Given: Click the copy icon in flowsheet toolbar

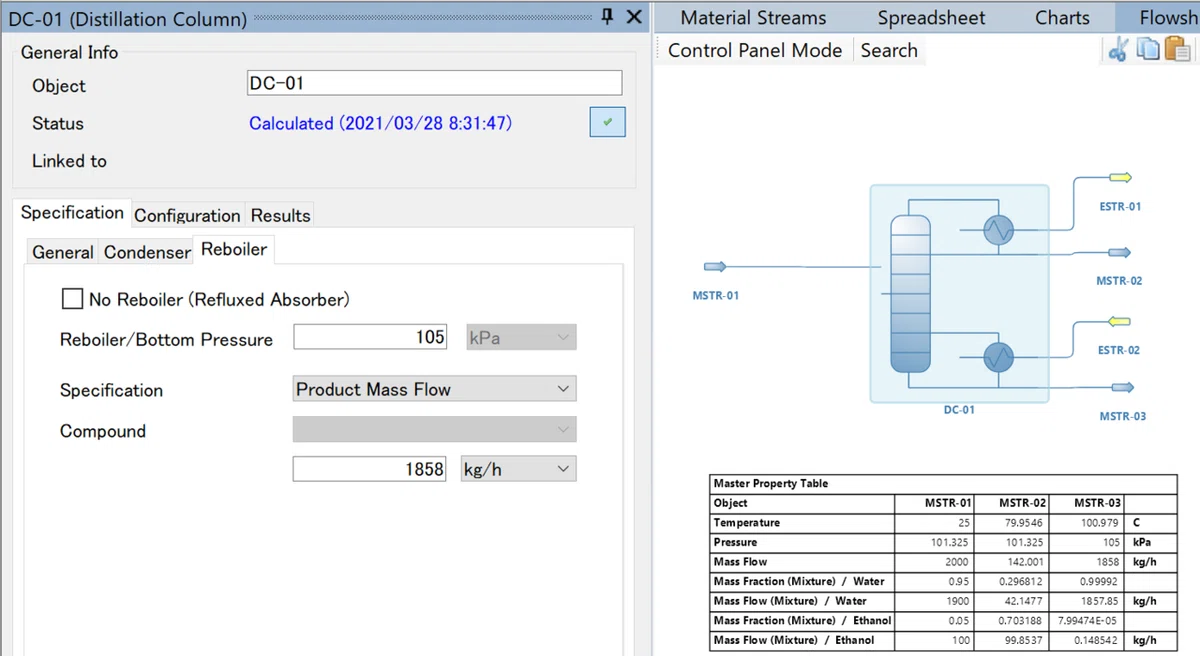Looking at the screenshot, I should point(1148,49).
